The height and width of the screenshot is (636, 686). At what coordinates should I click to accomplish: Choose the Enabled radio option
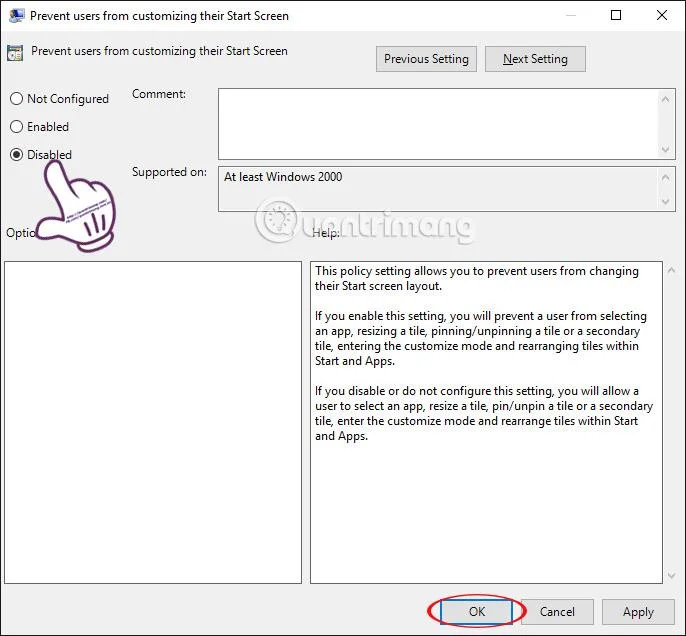coord(16,127)
